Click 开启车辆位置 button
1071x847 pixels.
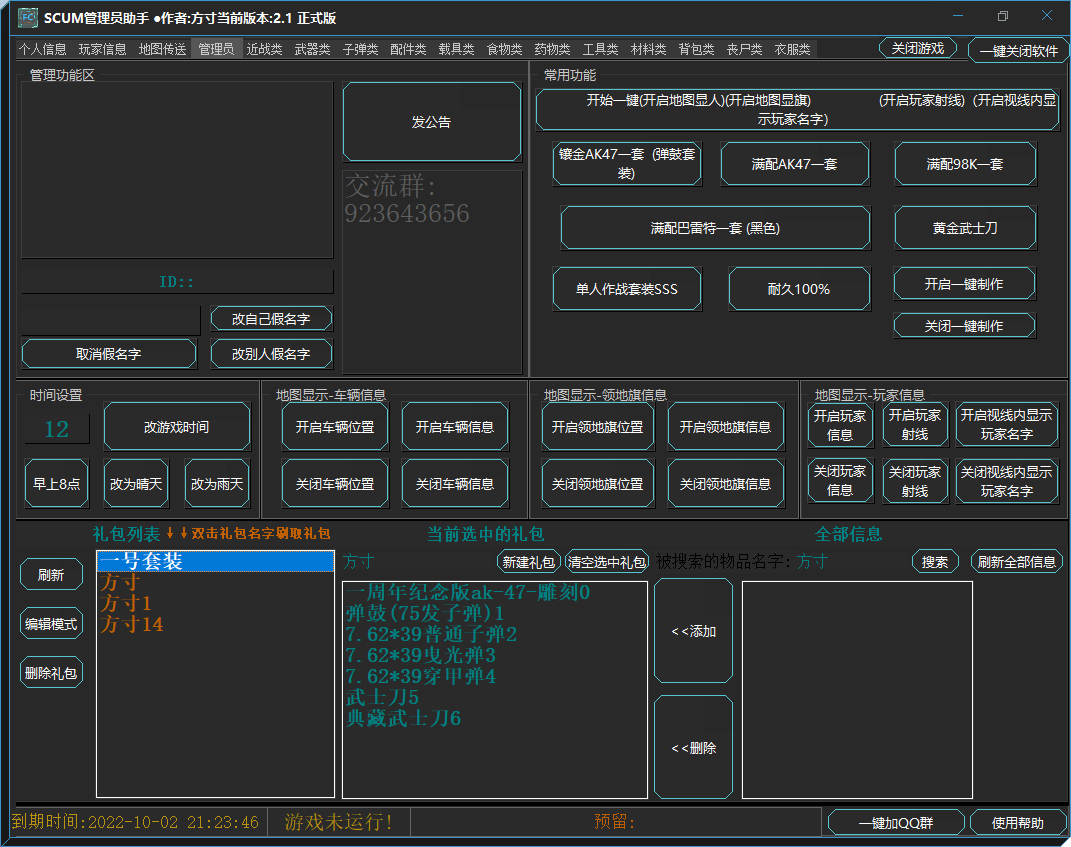pos(335,427)
